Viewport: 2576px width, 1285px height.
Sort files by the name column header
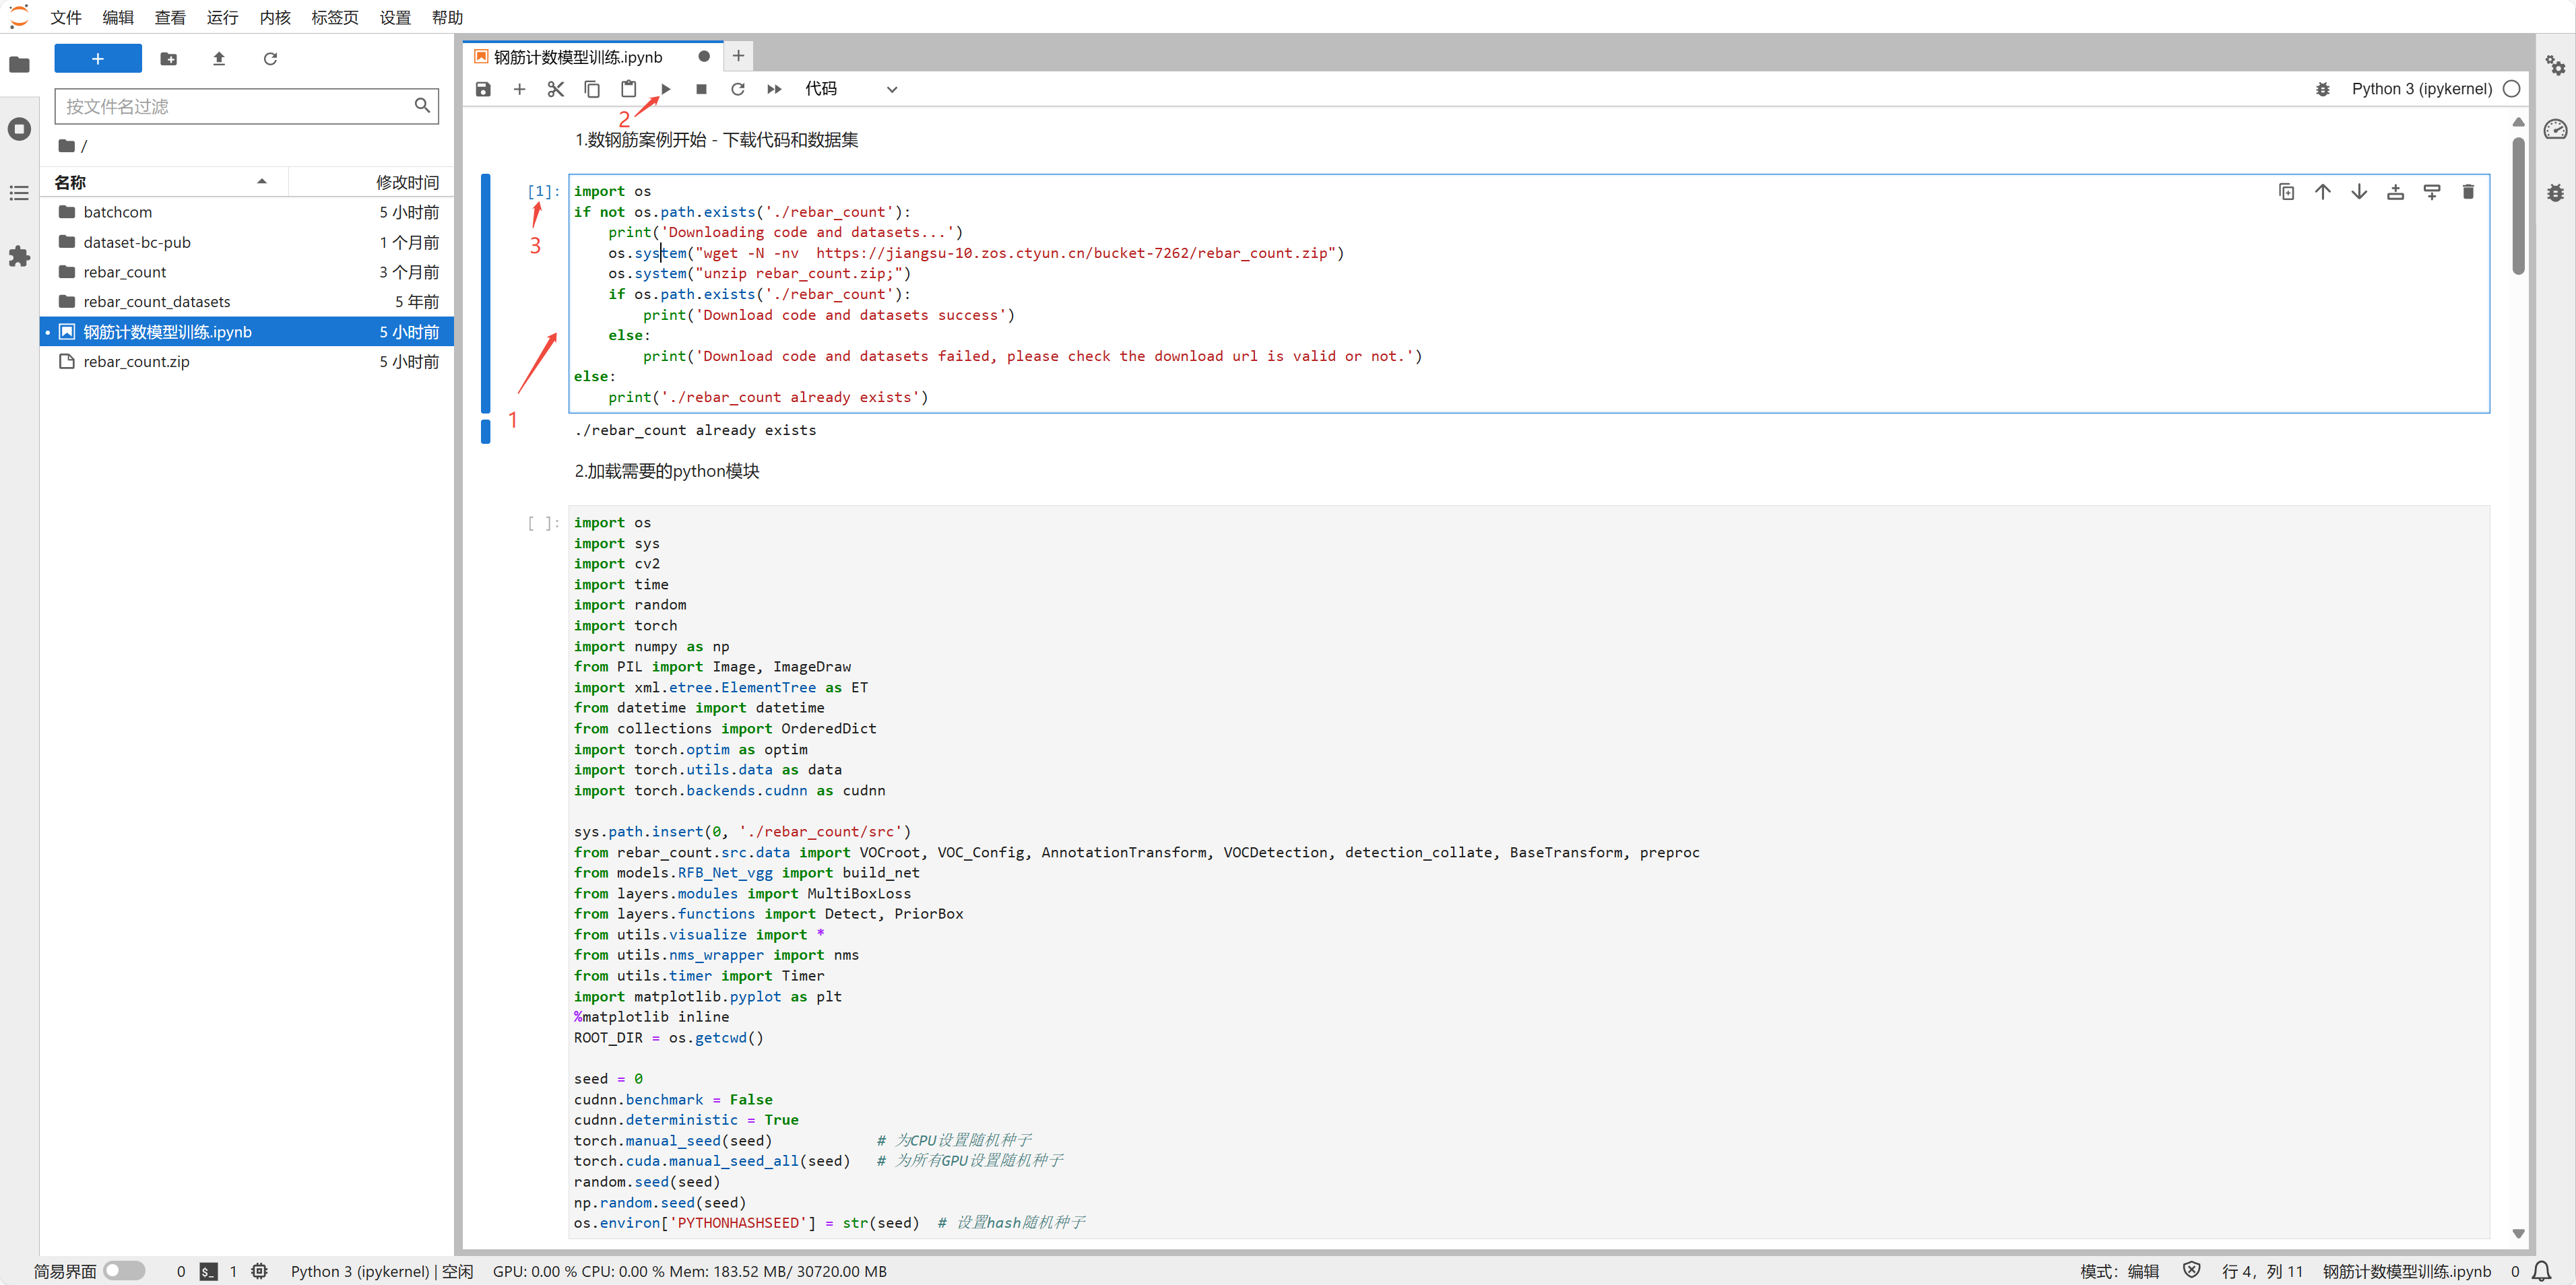coord(164,182)
